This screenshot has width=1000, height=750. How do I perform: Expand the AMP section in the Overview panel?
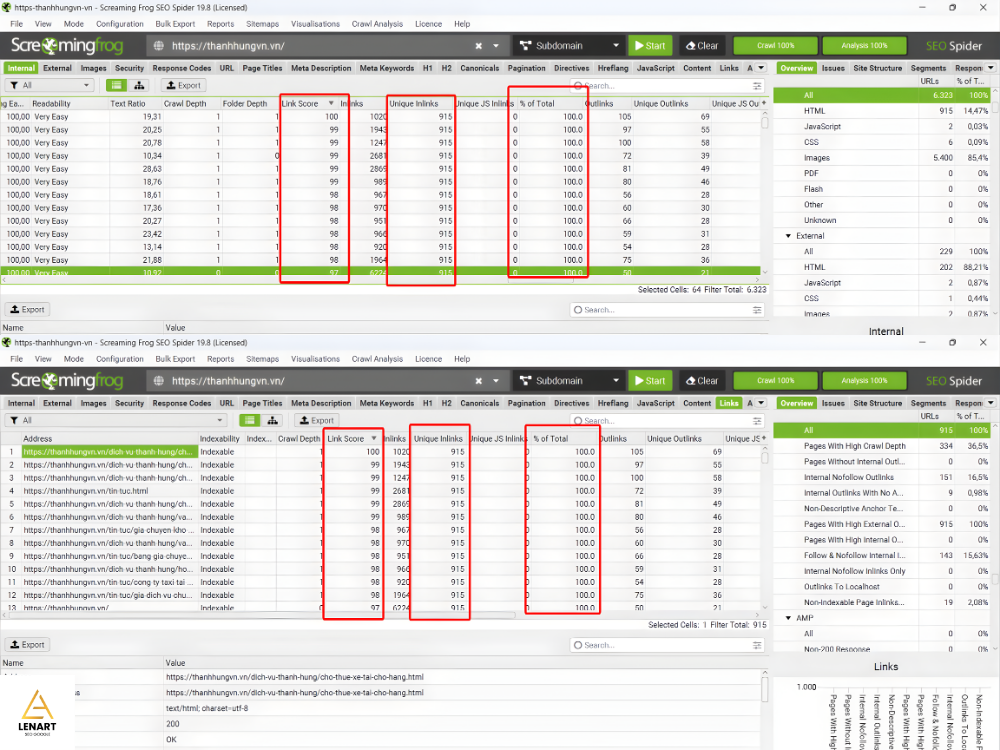click(789, 617)
